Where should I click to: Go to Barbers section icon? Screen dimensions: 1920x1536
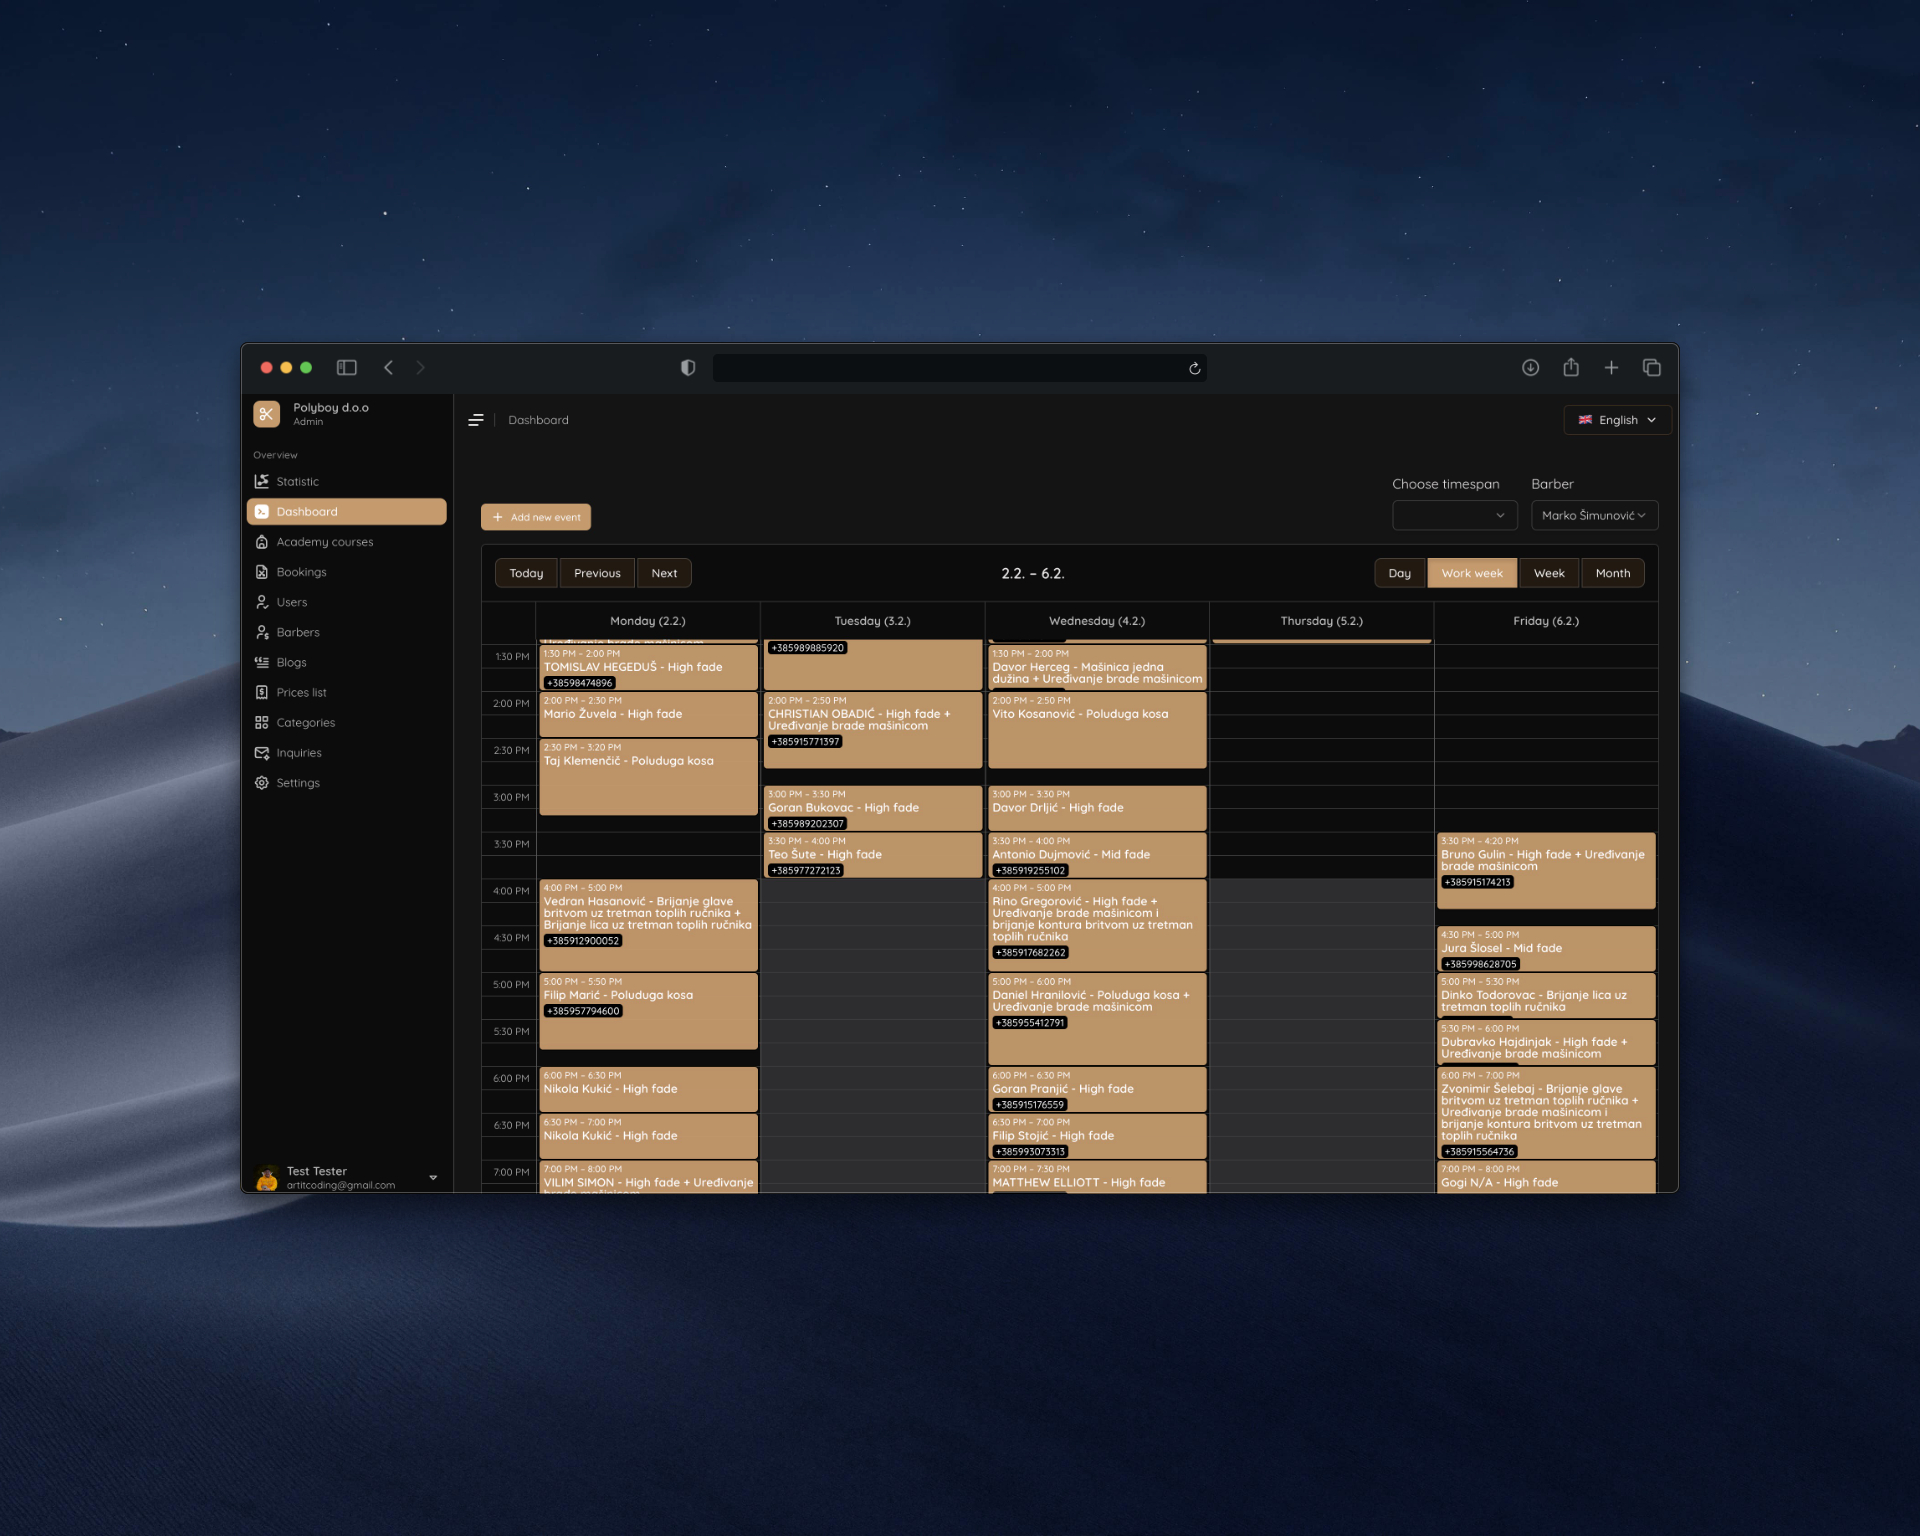coord(262,632)
